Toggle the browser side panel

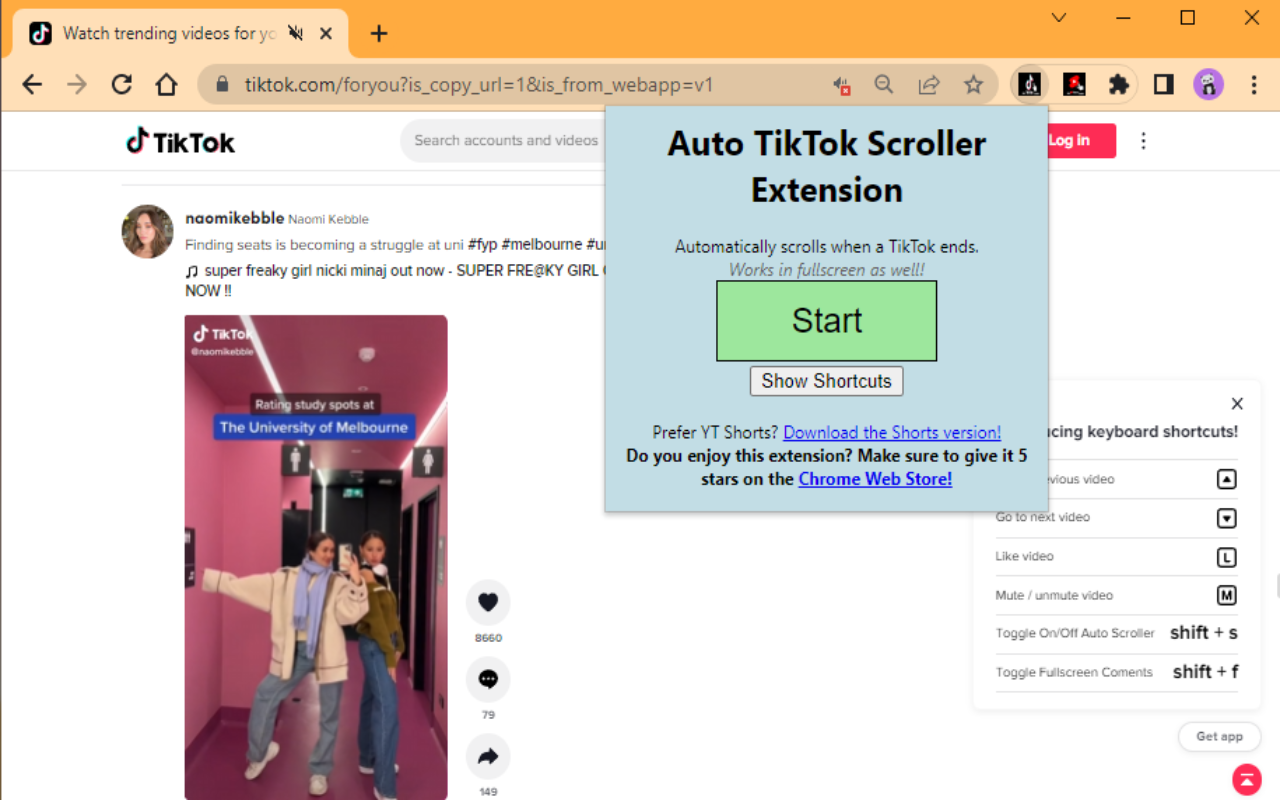pyautogui.click(x=1163, y=85)
